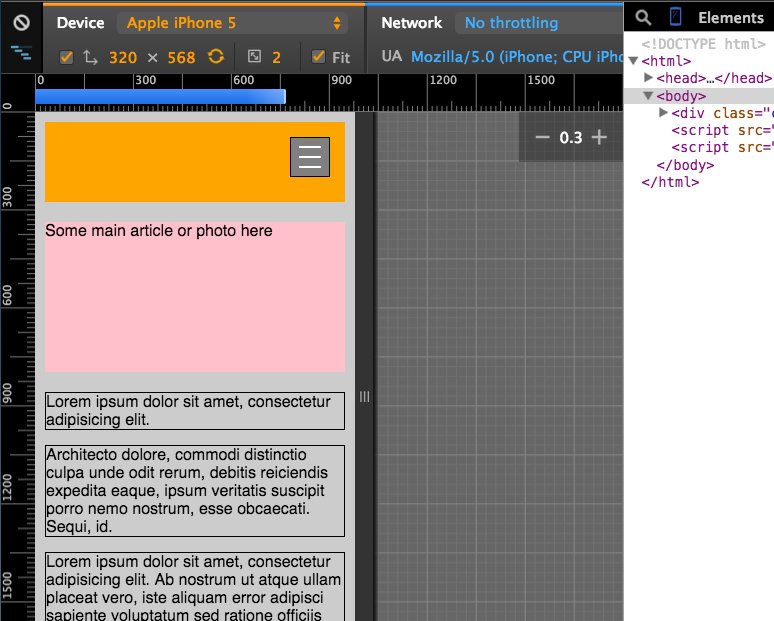
Task: Click 'Some main article or photo here' text
Action: [x=159, y=231]
